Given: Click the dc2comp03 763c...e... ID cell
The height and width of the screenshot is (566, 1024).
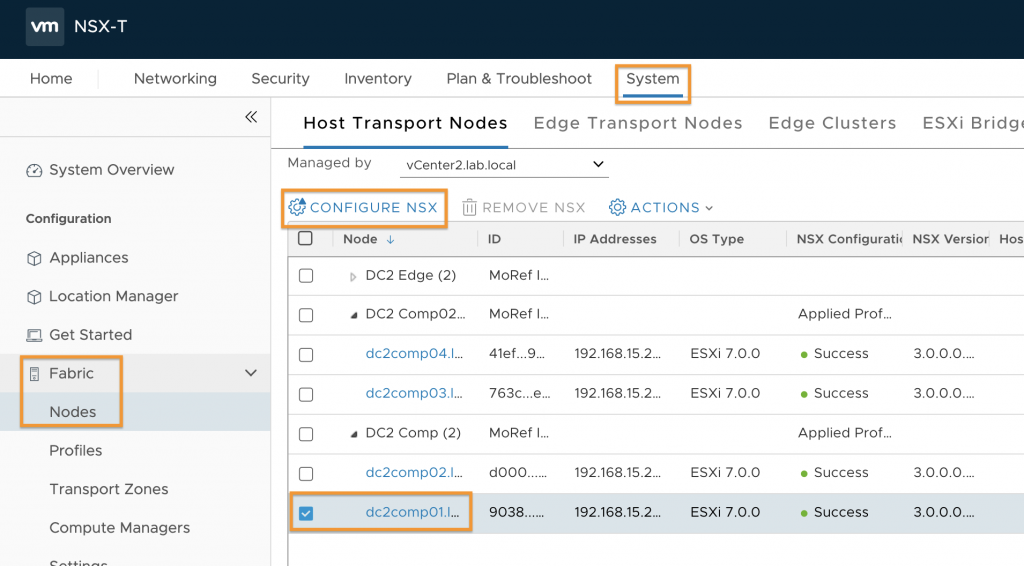Looking at the screenshot, I should point(519,394).
